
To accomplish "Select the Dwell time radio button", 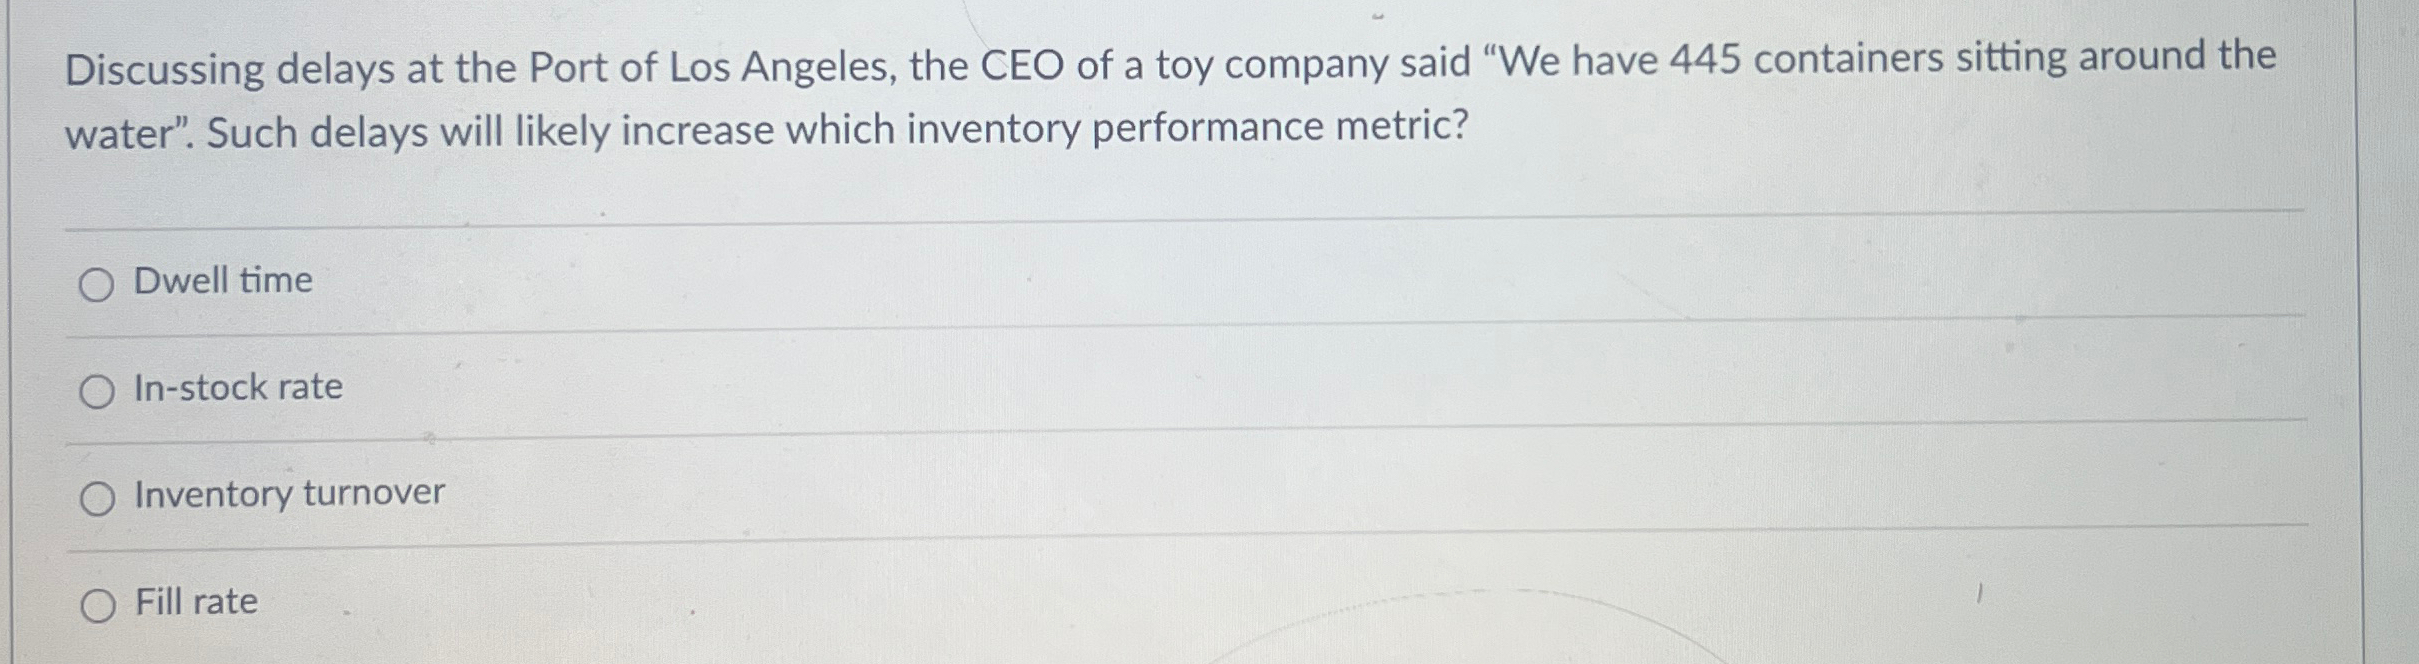I will click(97, 284).
